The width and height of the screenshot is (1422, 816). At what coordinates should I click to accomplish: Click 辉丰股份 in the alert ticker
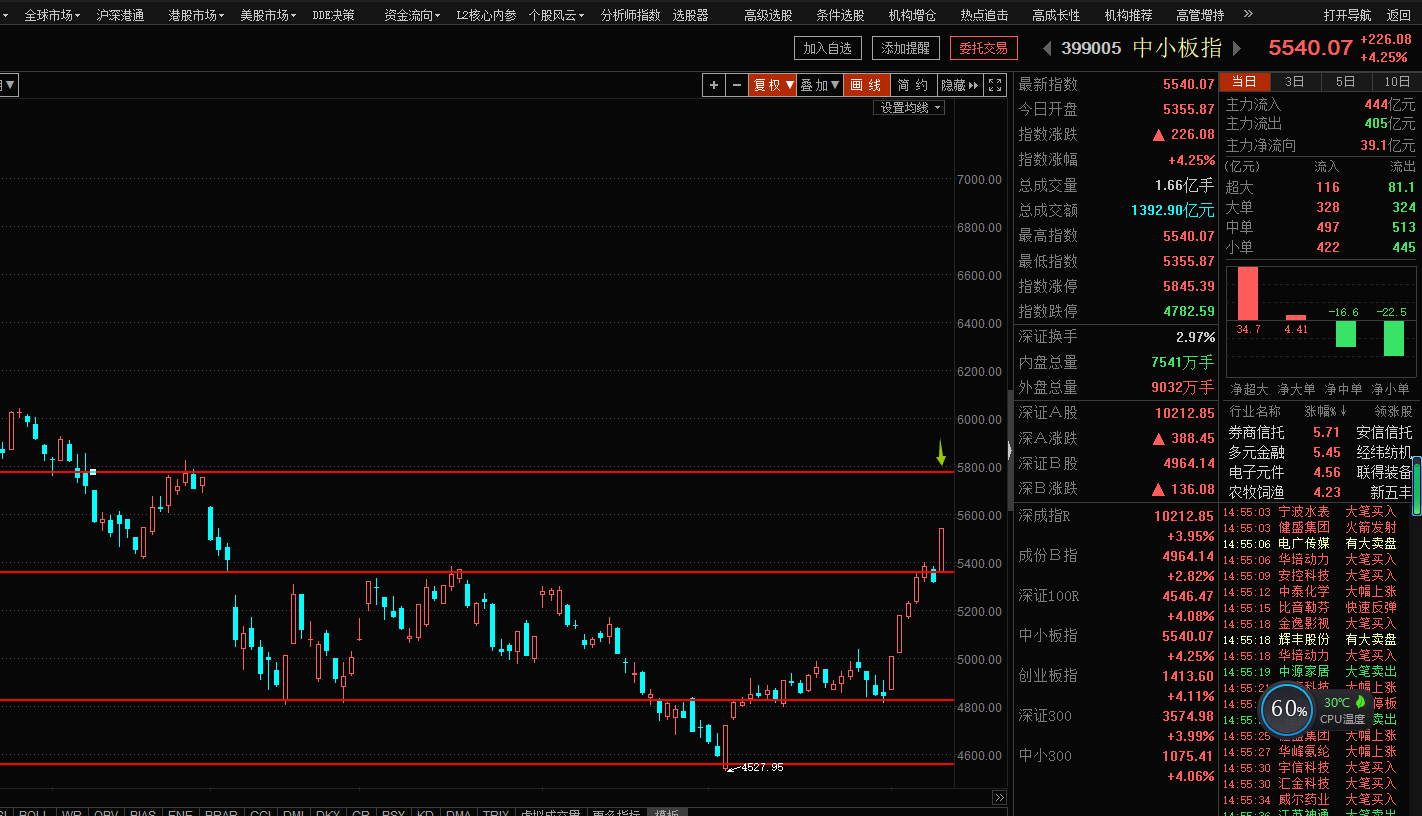coord(1304,639)
